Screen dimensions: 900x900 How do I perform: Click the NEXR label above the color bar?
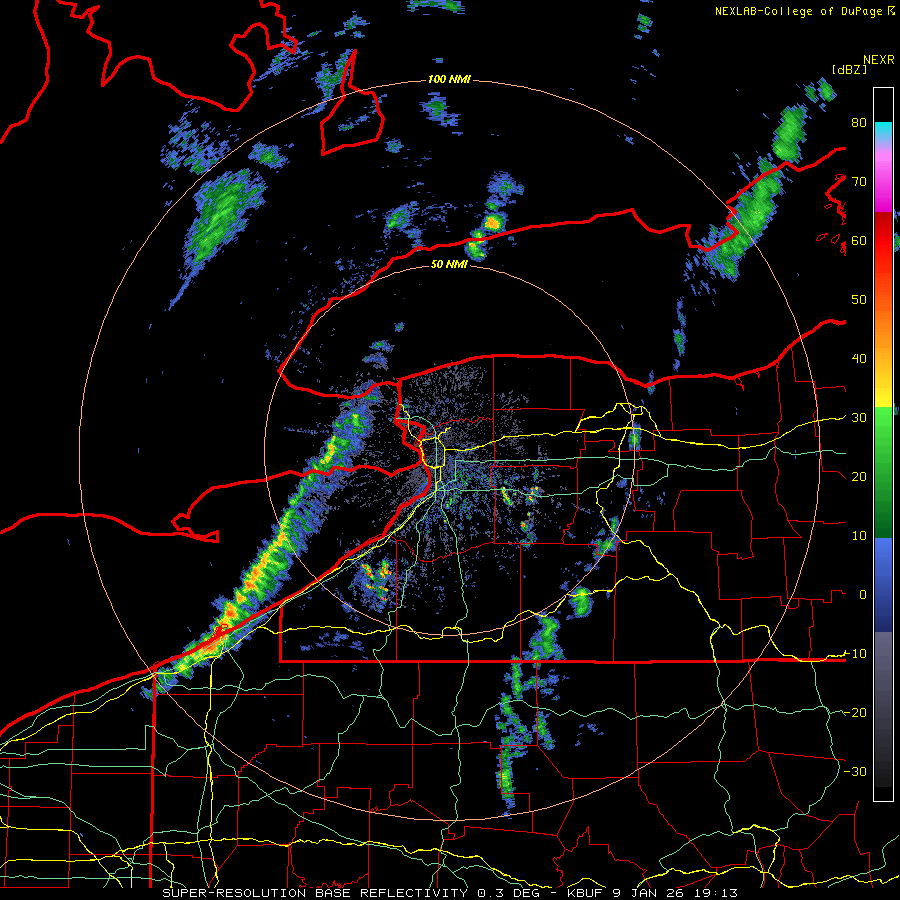pos(879,60)
